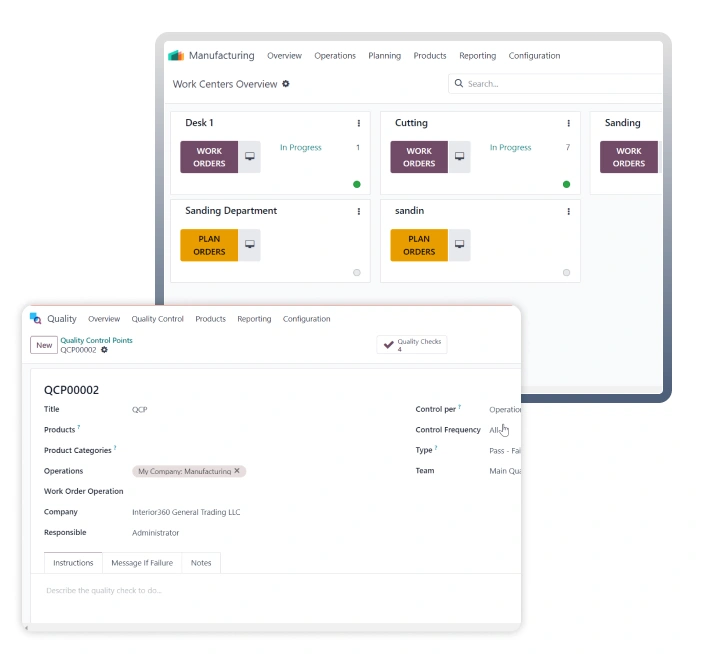Open In Progress link on Cutting
Viewport: 702px width, 654px height.
(x=510, y=147)
